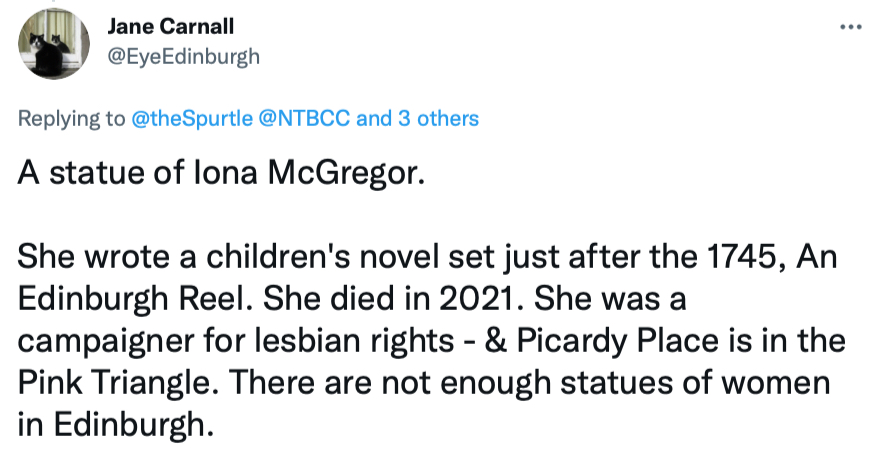
Task: Click the book title "Edinburgh Reel" text
Action: 134,300
